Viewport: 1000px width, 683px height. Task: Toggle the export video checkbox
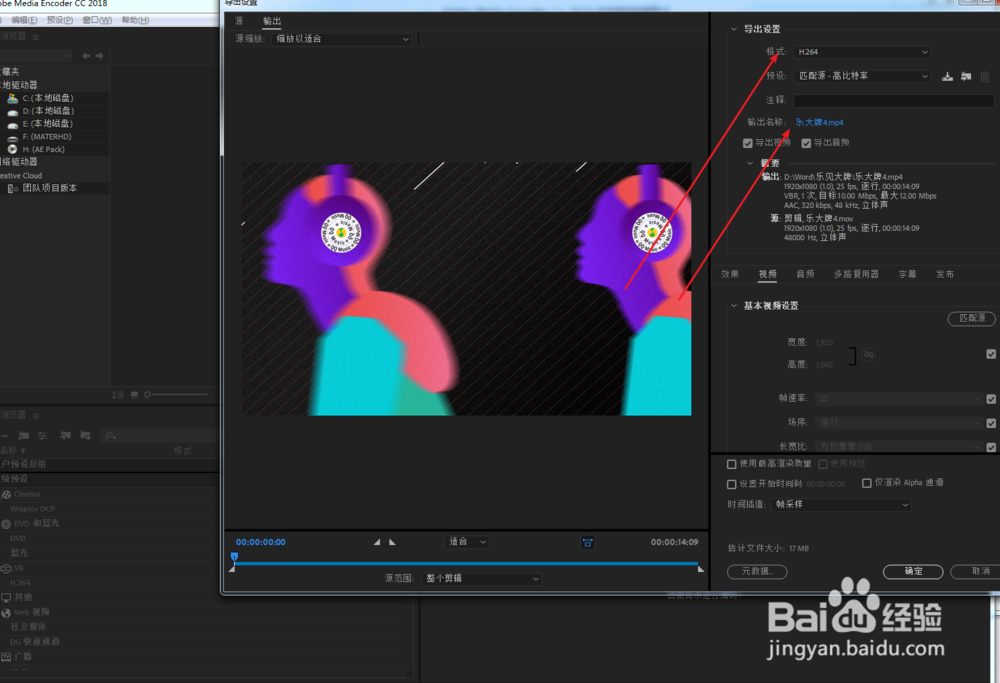pyautogui.click(x=747, y=143)
